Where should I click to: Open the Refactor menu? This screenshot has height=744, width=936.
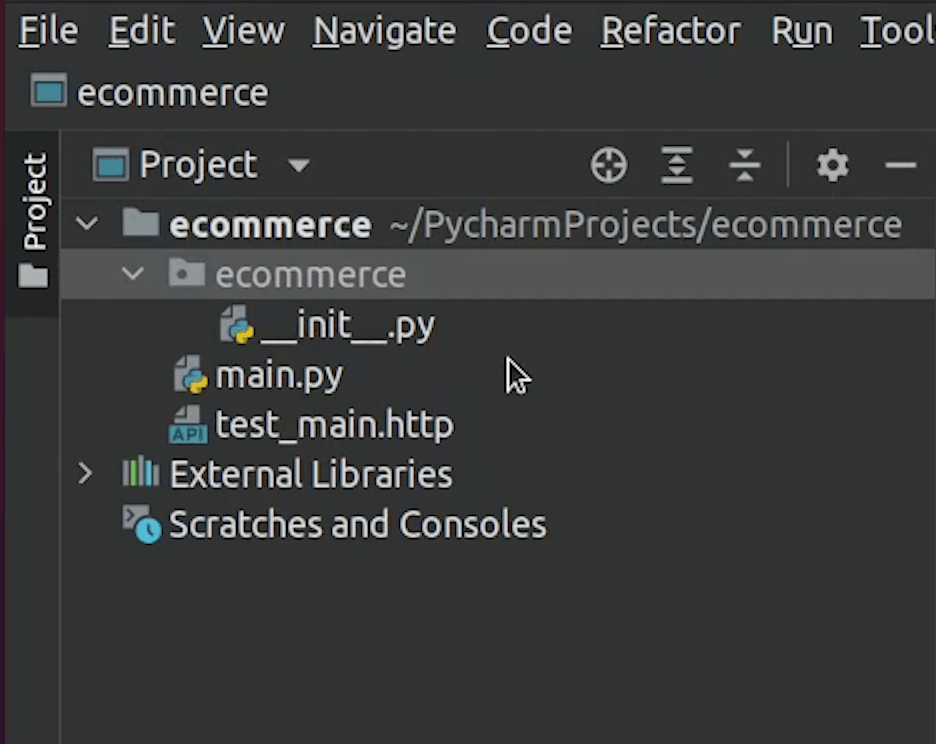coord(671,32)
